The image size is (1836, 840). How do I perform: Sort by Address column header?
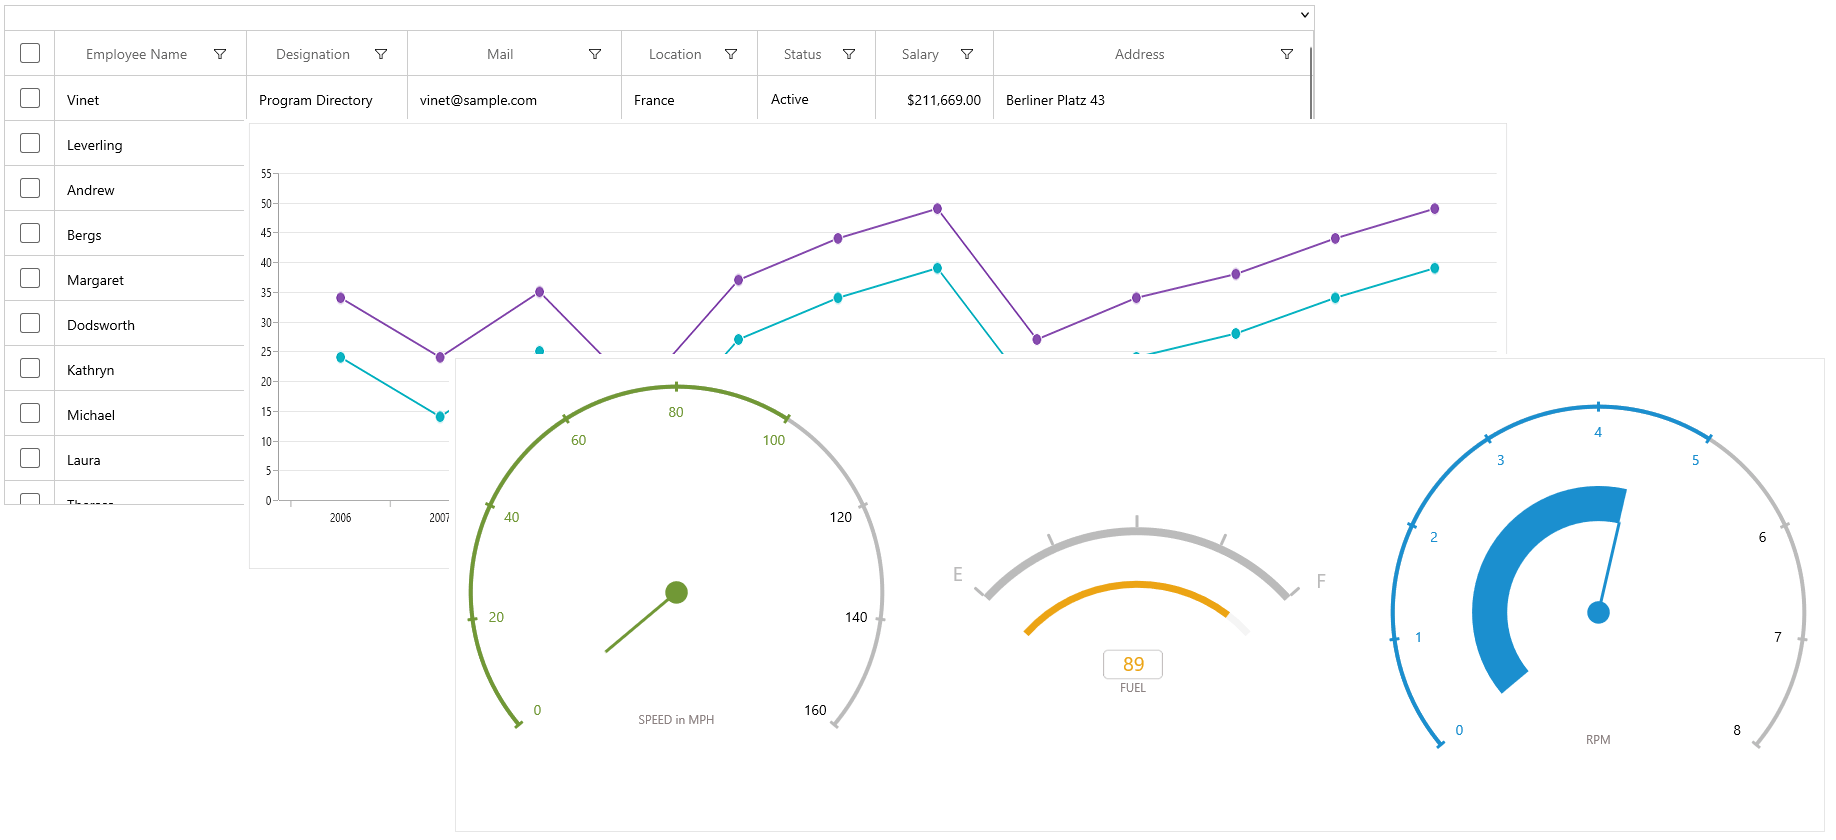click(1139, 54)
